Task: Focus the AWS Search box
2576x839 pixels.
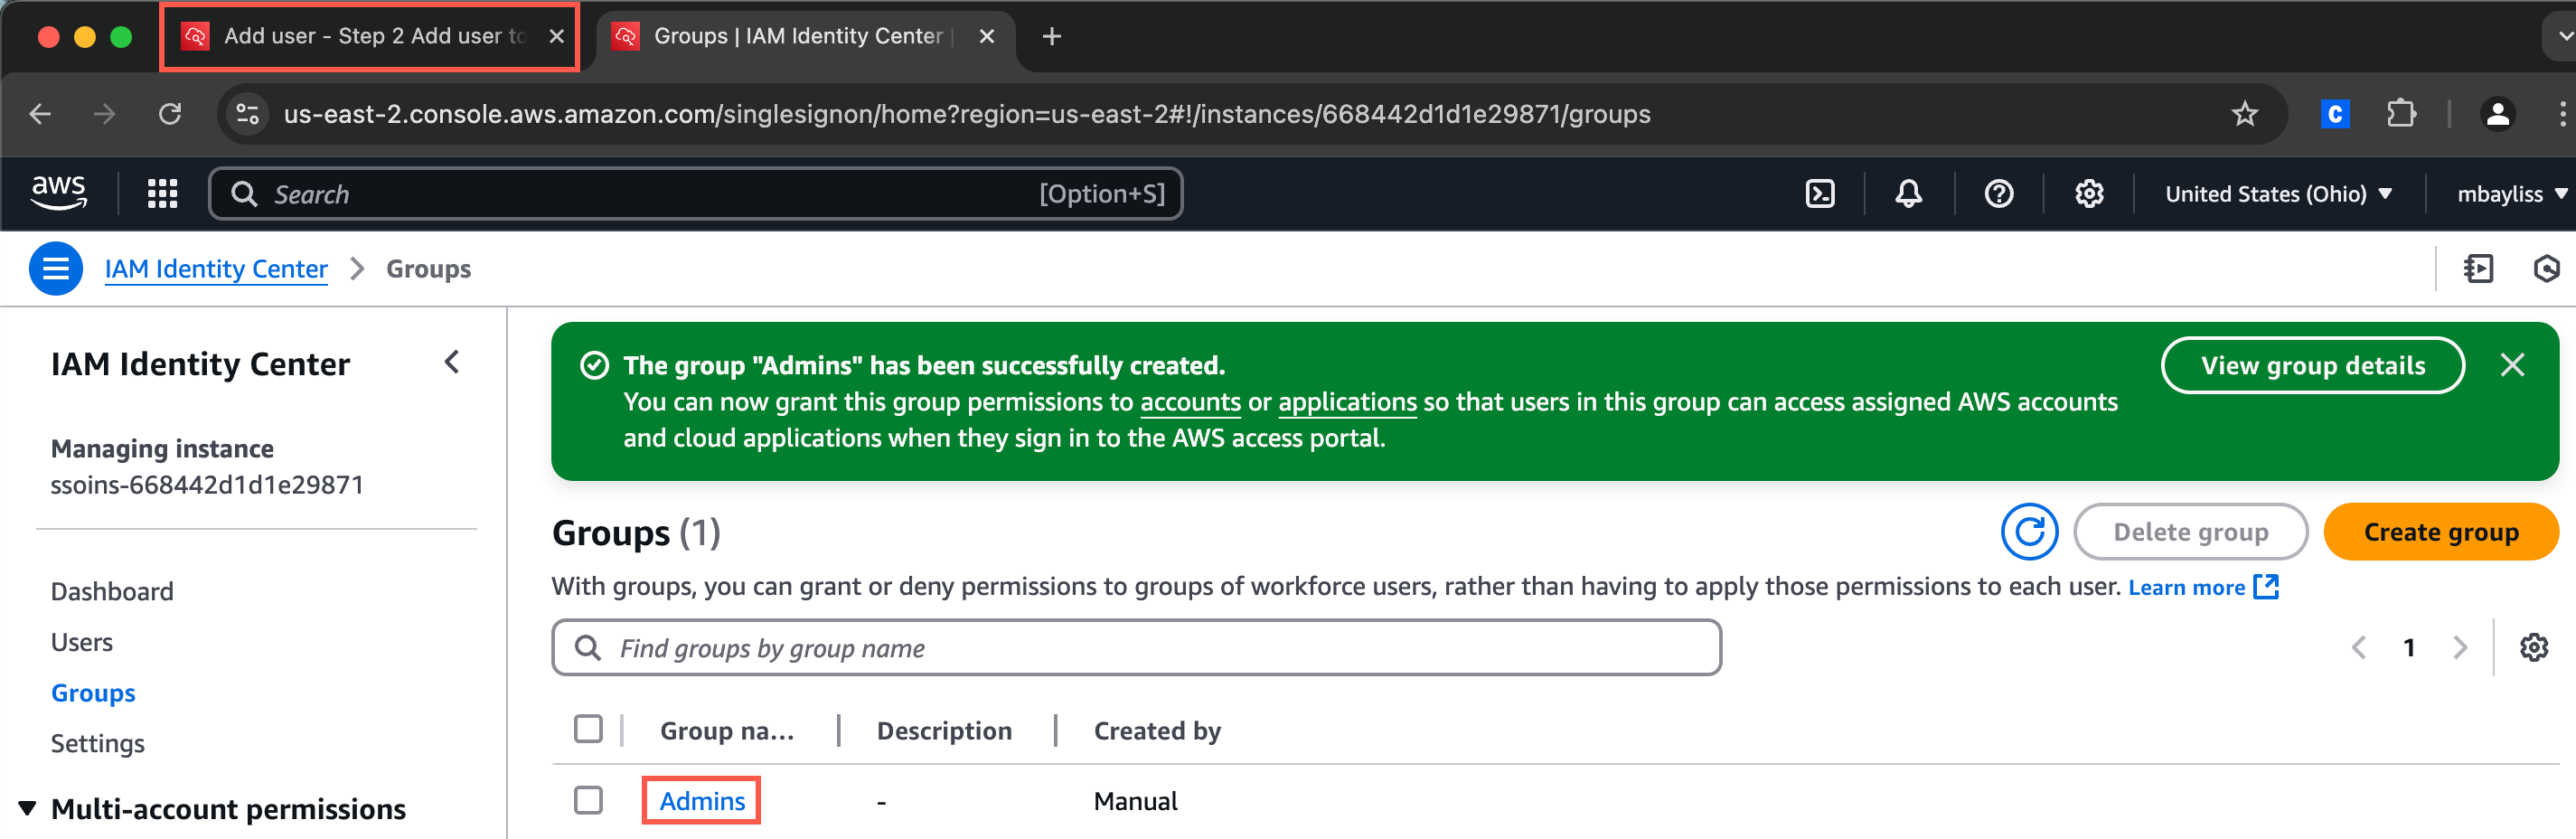Action: (695, 193)
